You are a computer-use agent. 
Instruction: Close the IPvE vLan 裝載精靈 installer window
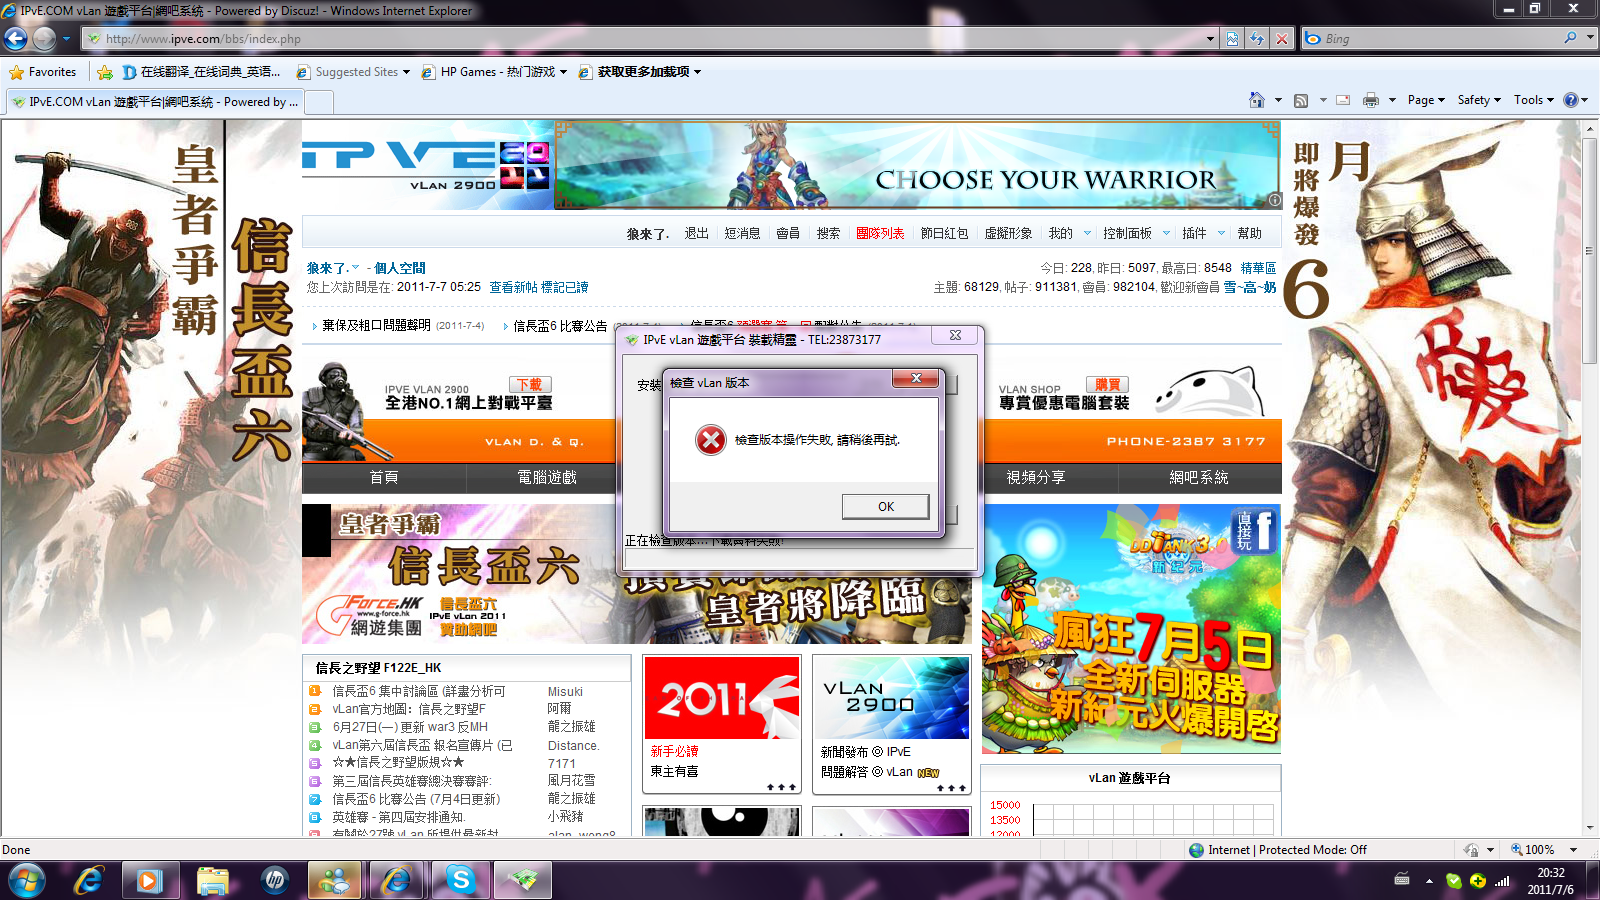pos(955,335)
